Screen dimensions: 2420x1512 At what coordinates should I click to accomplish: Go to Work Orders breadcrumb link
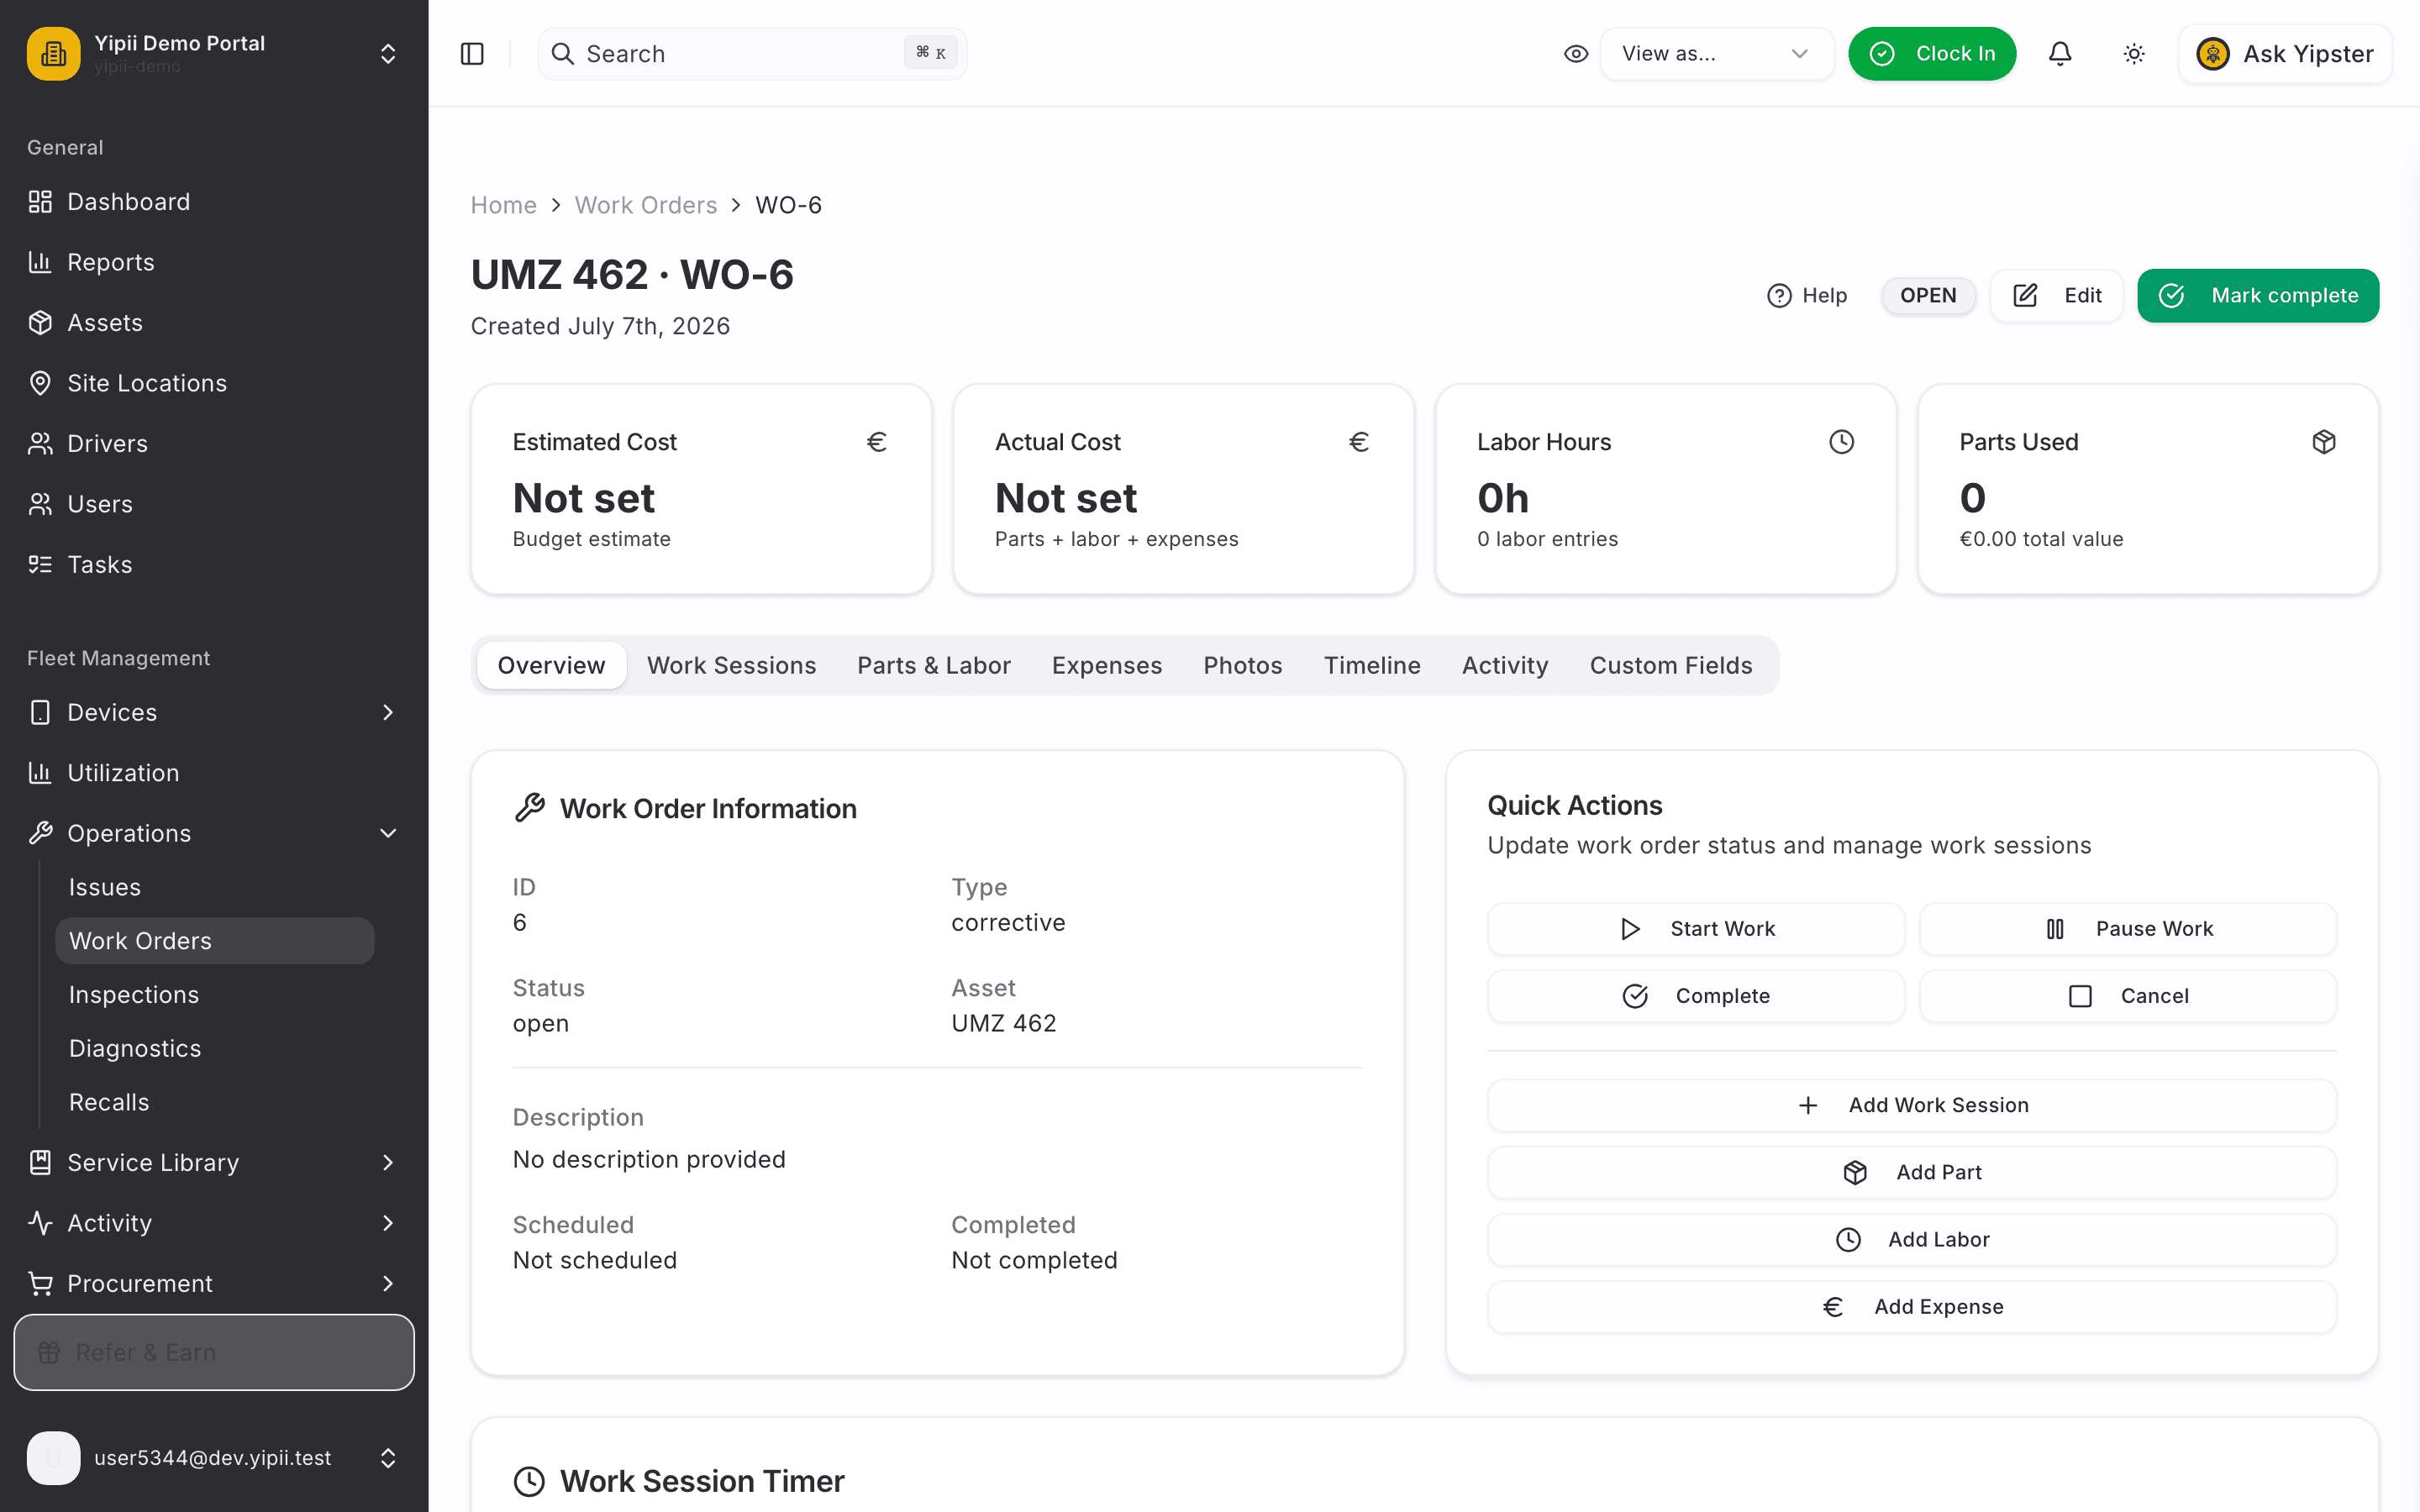pos(645,205)
